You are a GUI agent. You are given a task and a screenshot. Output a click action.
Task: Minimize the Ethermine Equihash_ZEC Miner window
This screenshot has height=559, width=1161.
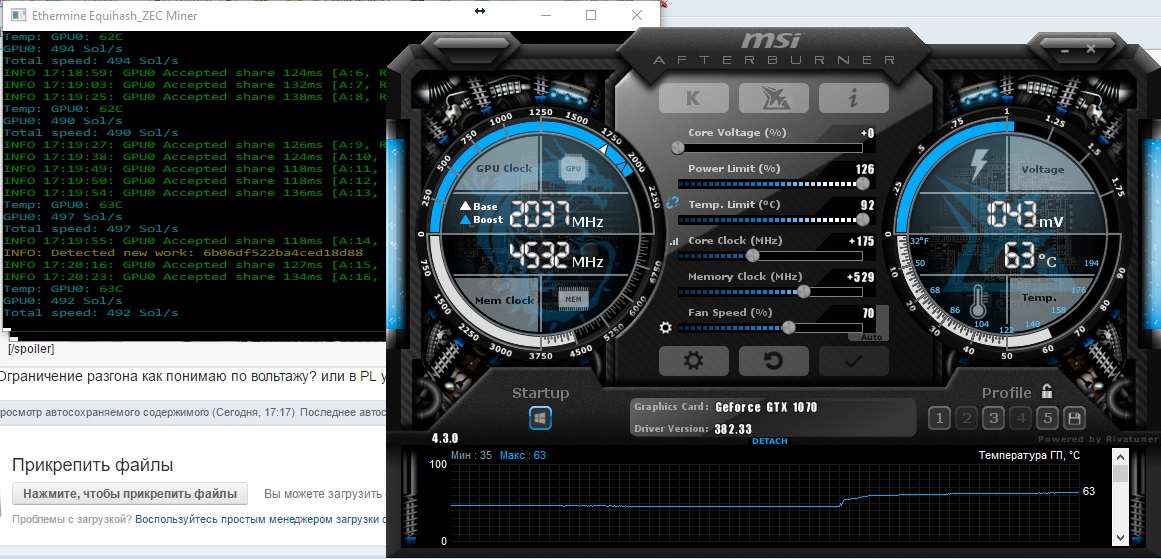pos(546,15)
